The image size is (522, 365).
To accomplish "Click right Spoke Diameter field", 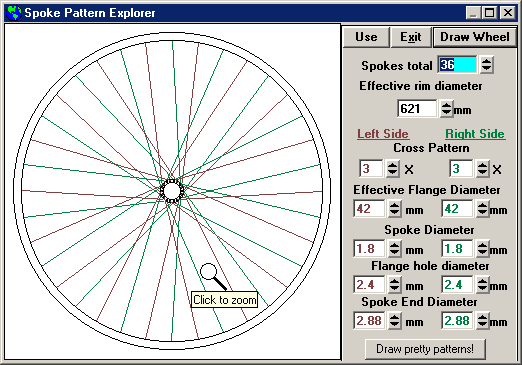I will tap(457, 249).
